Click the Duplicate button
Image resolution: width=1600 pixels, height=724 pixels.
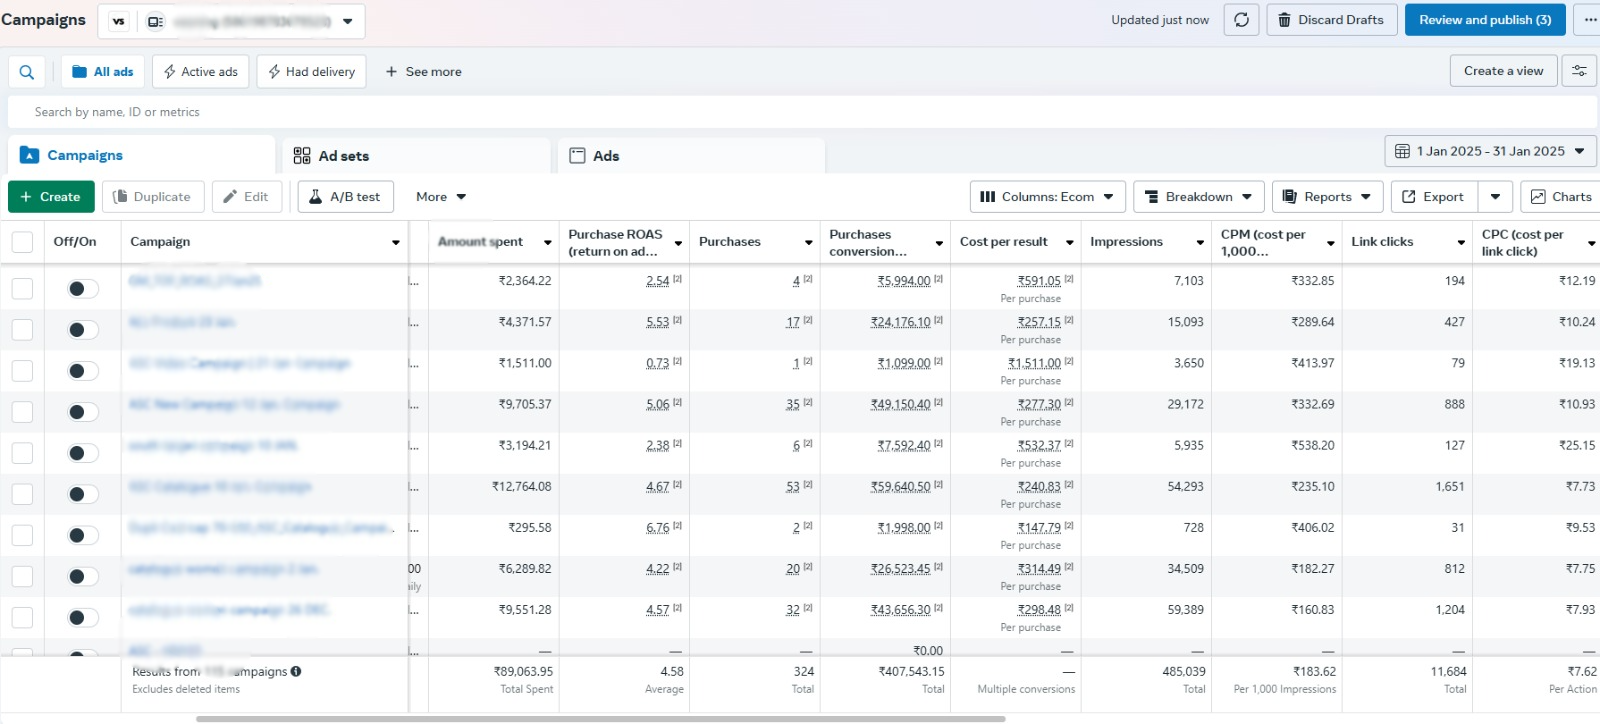(x=153, y=197)
